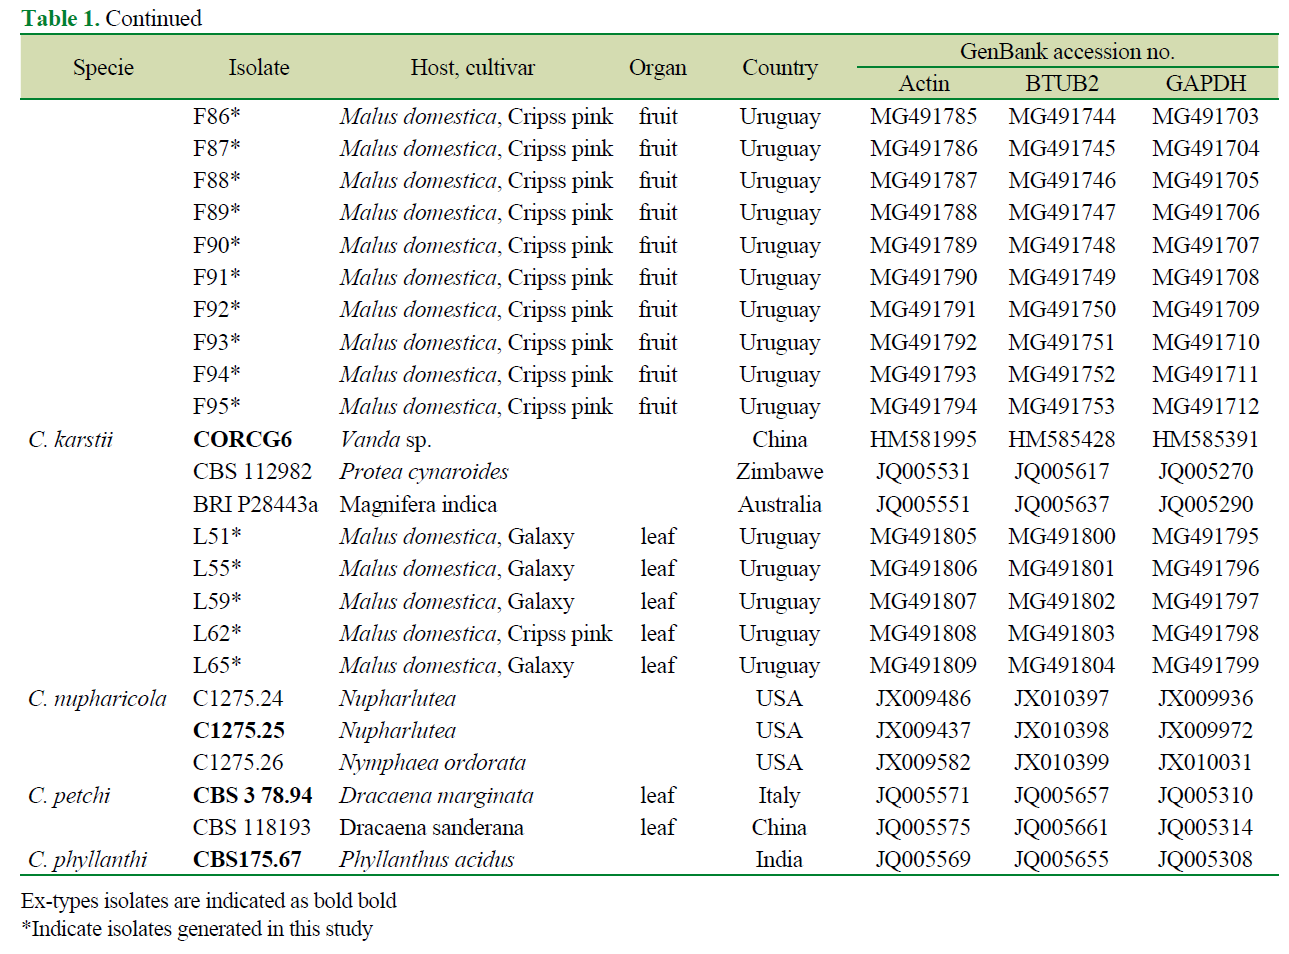Screen dimensions: 1289x954
Task: Click species name 'C. nupharicola'
Action: click(97, 698)
